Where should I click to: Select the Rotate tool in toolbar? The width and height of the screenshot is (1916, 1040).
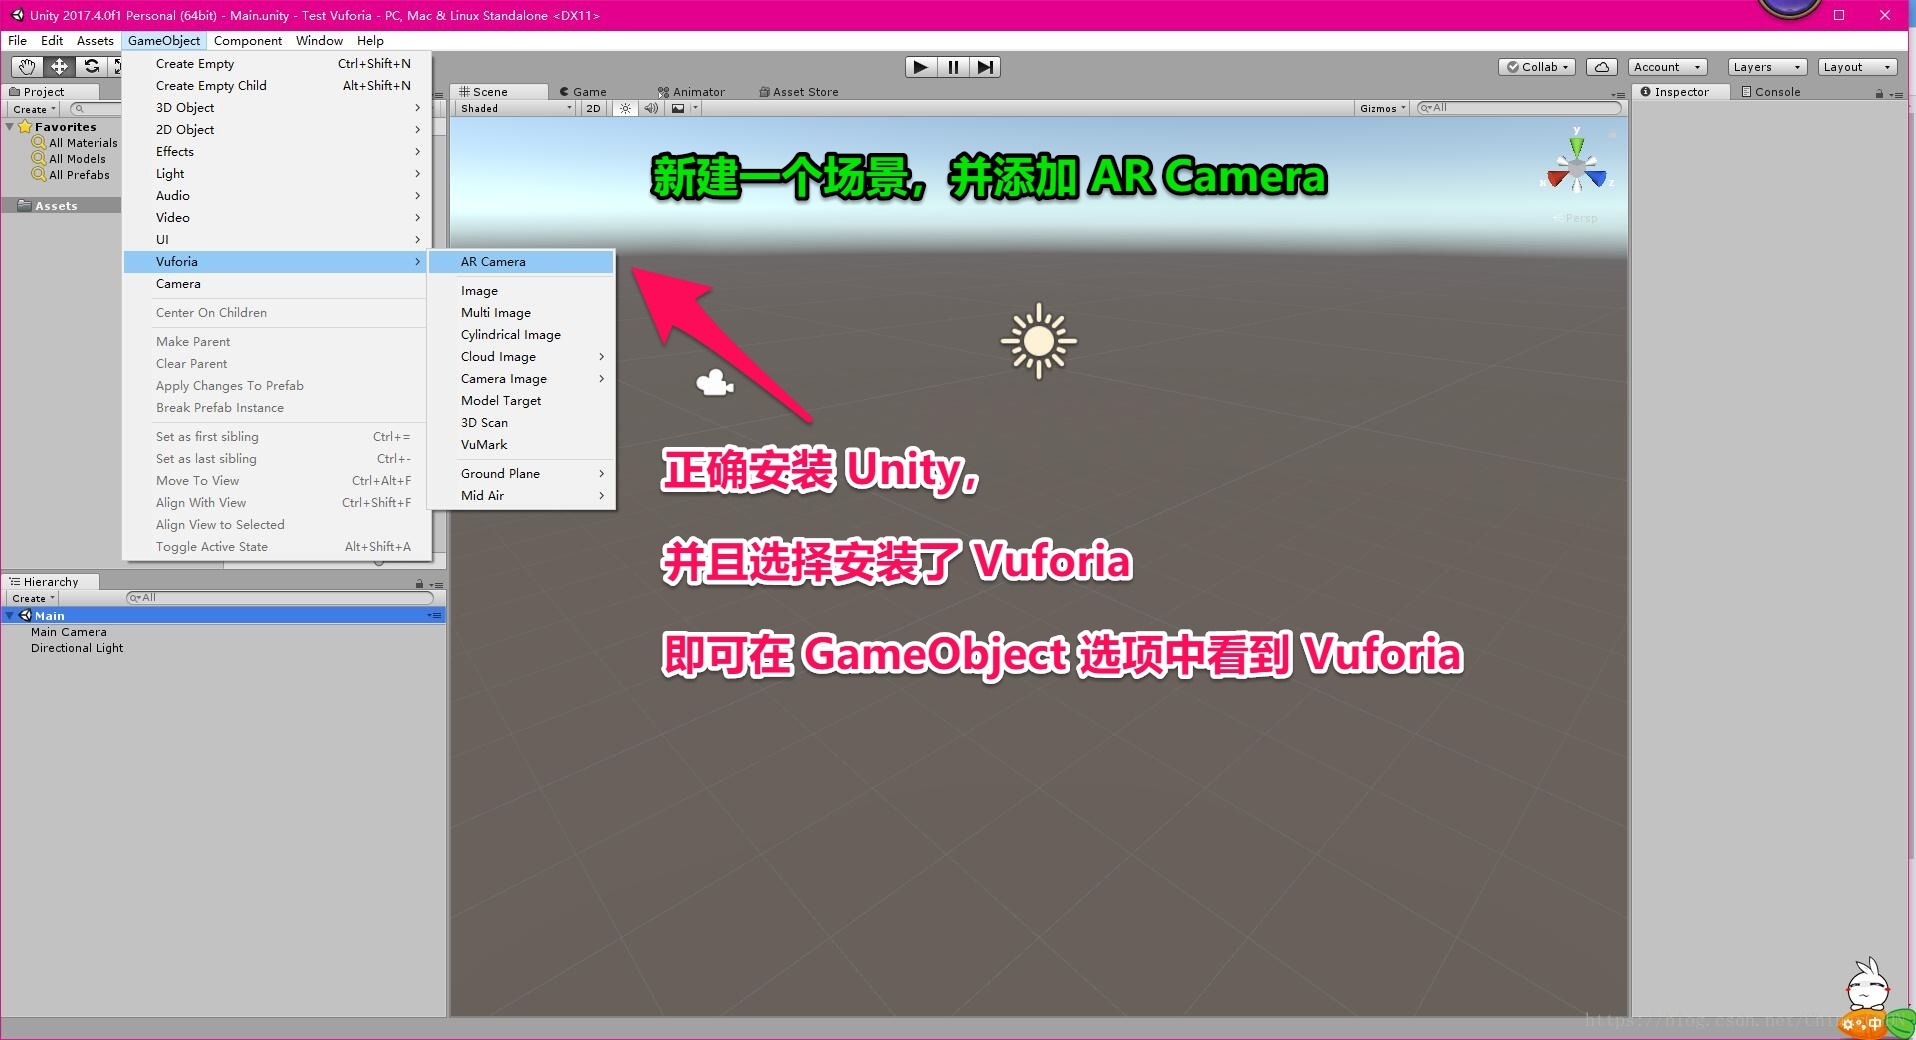click(x=91, y=67)
